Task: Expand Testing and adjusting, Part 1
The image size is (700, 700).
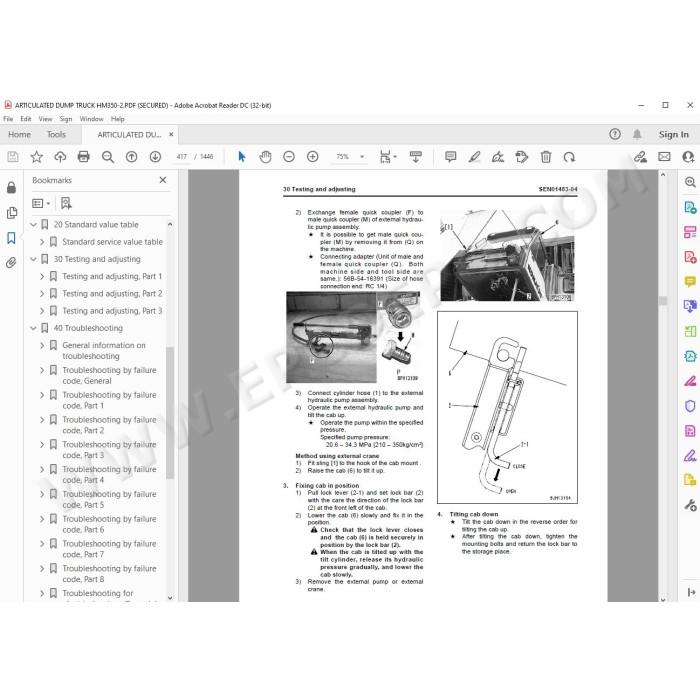Action: tap(42, 276)
